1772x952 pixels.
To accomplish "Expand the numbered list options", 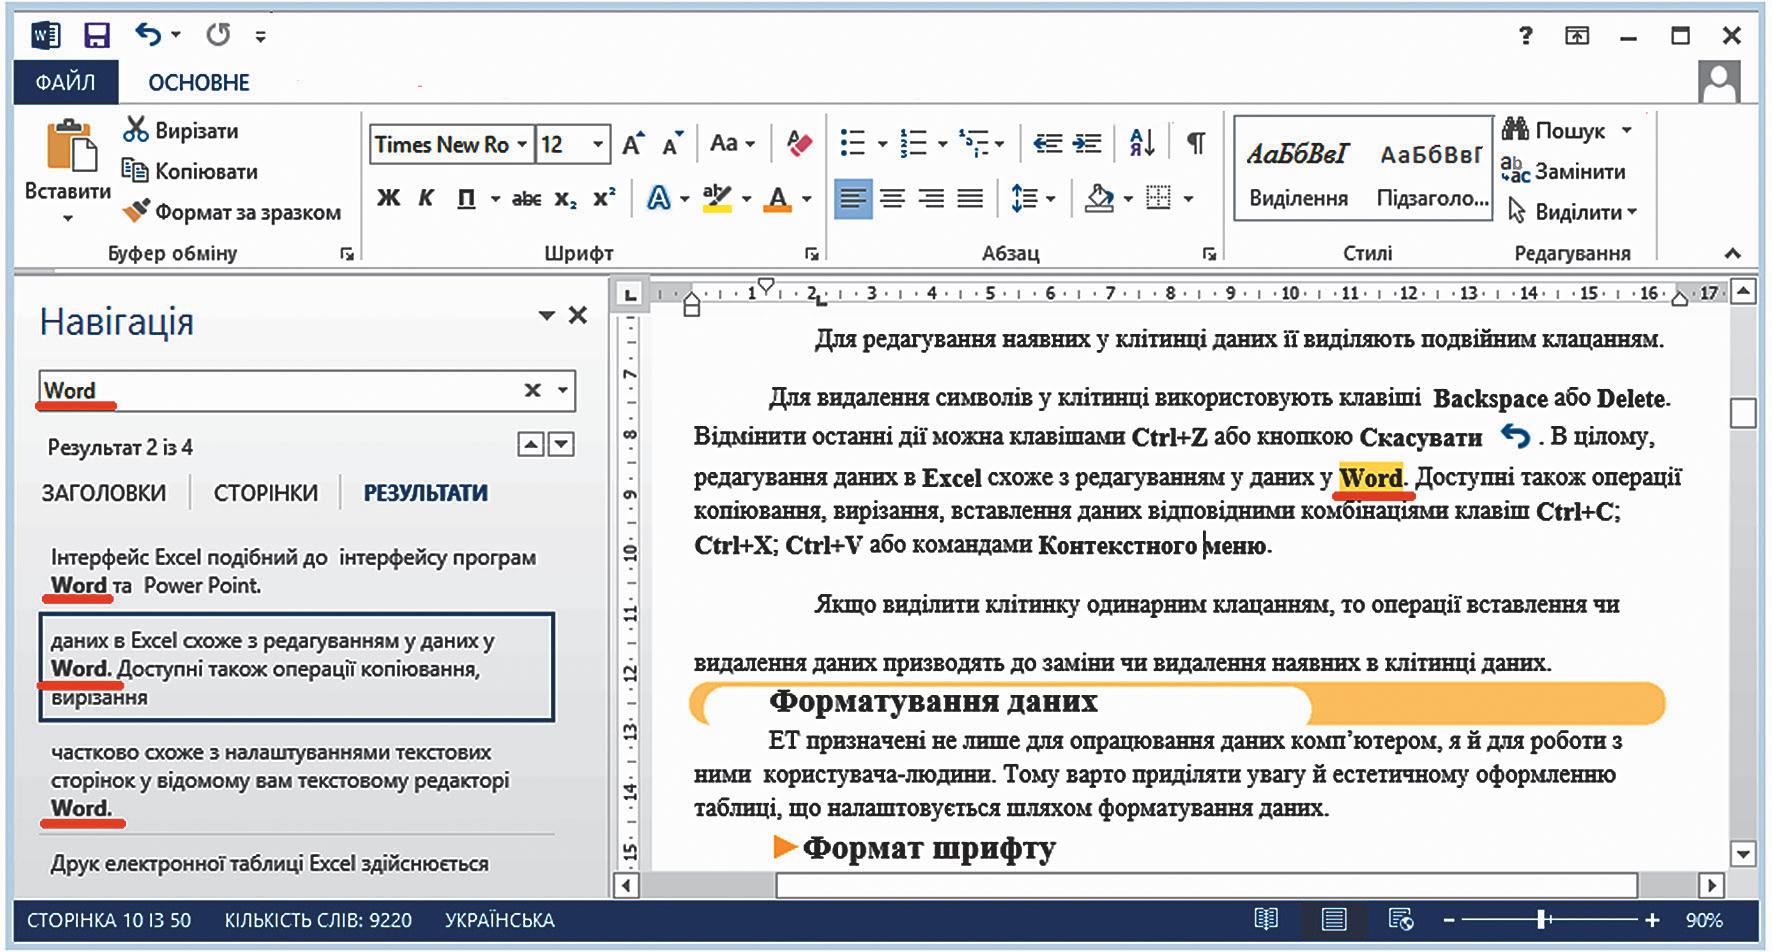I will click(942, 144).
